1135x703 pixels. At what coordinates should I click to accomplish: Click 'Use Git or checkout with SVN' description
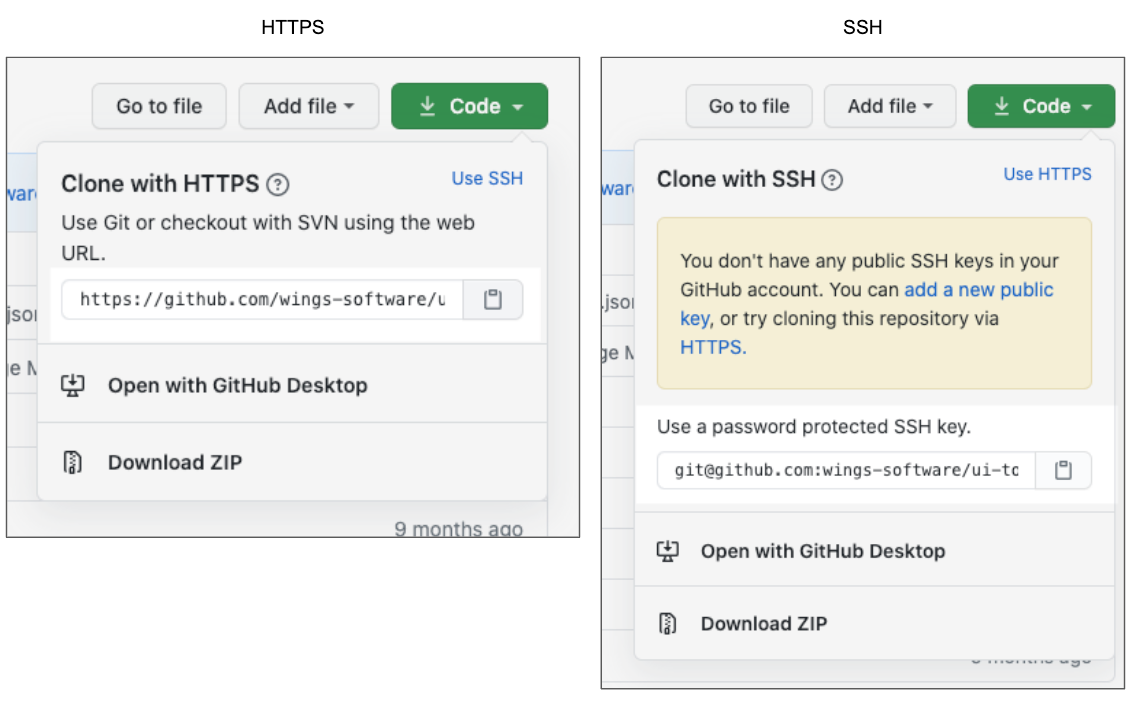click(x=268, y=237)
